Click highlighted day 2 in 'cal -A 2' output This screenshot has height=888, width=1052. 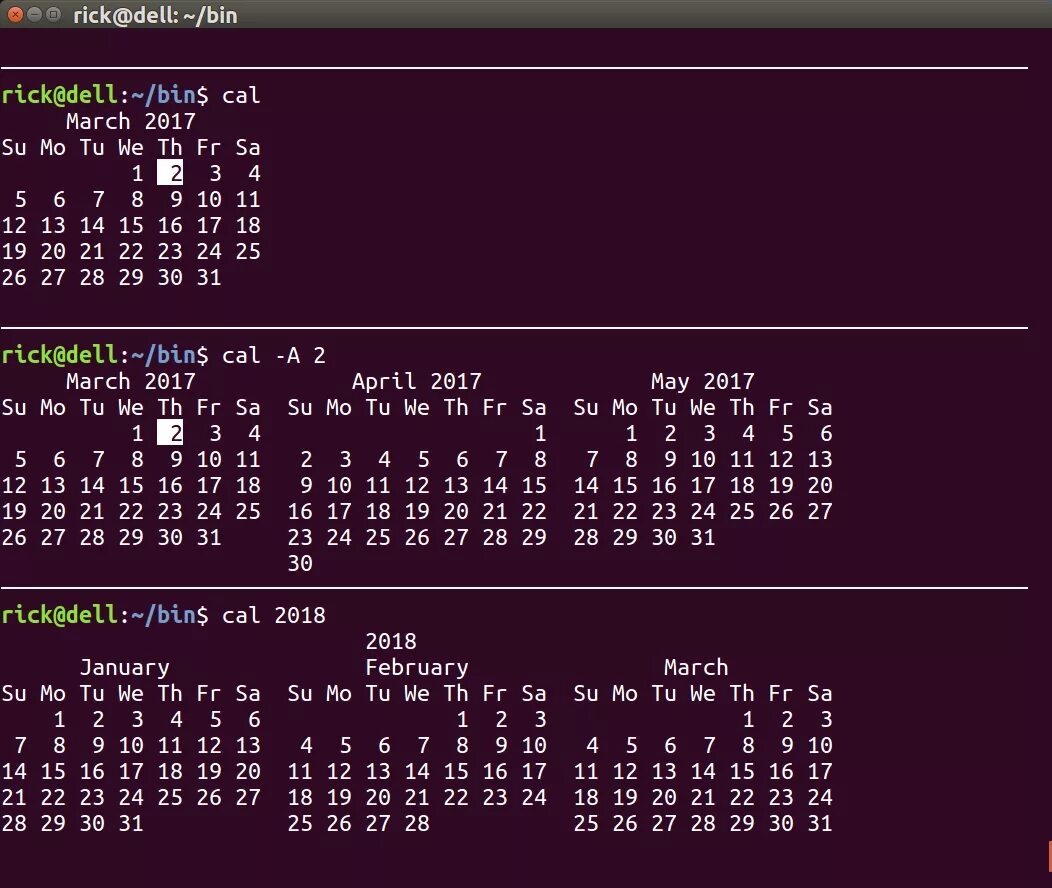point(170,433)
